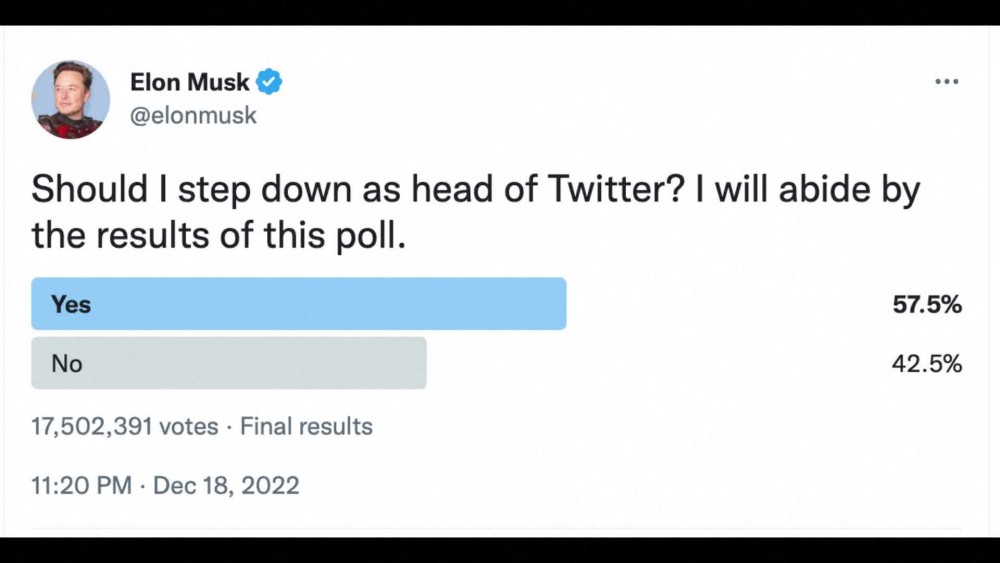Viewport: 1000px width, 563px height.
Task: Click the 42.5% result percentage
Action: click(927, 364)
